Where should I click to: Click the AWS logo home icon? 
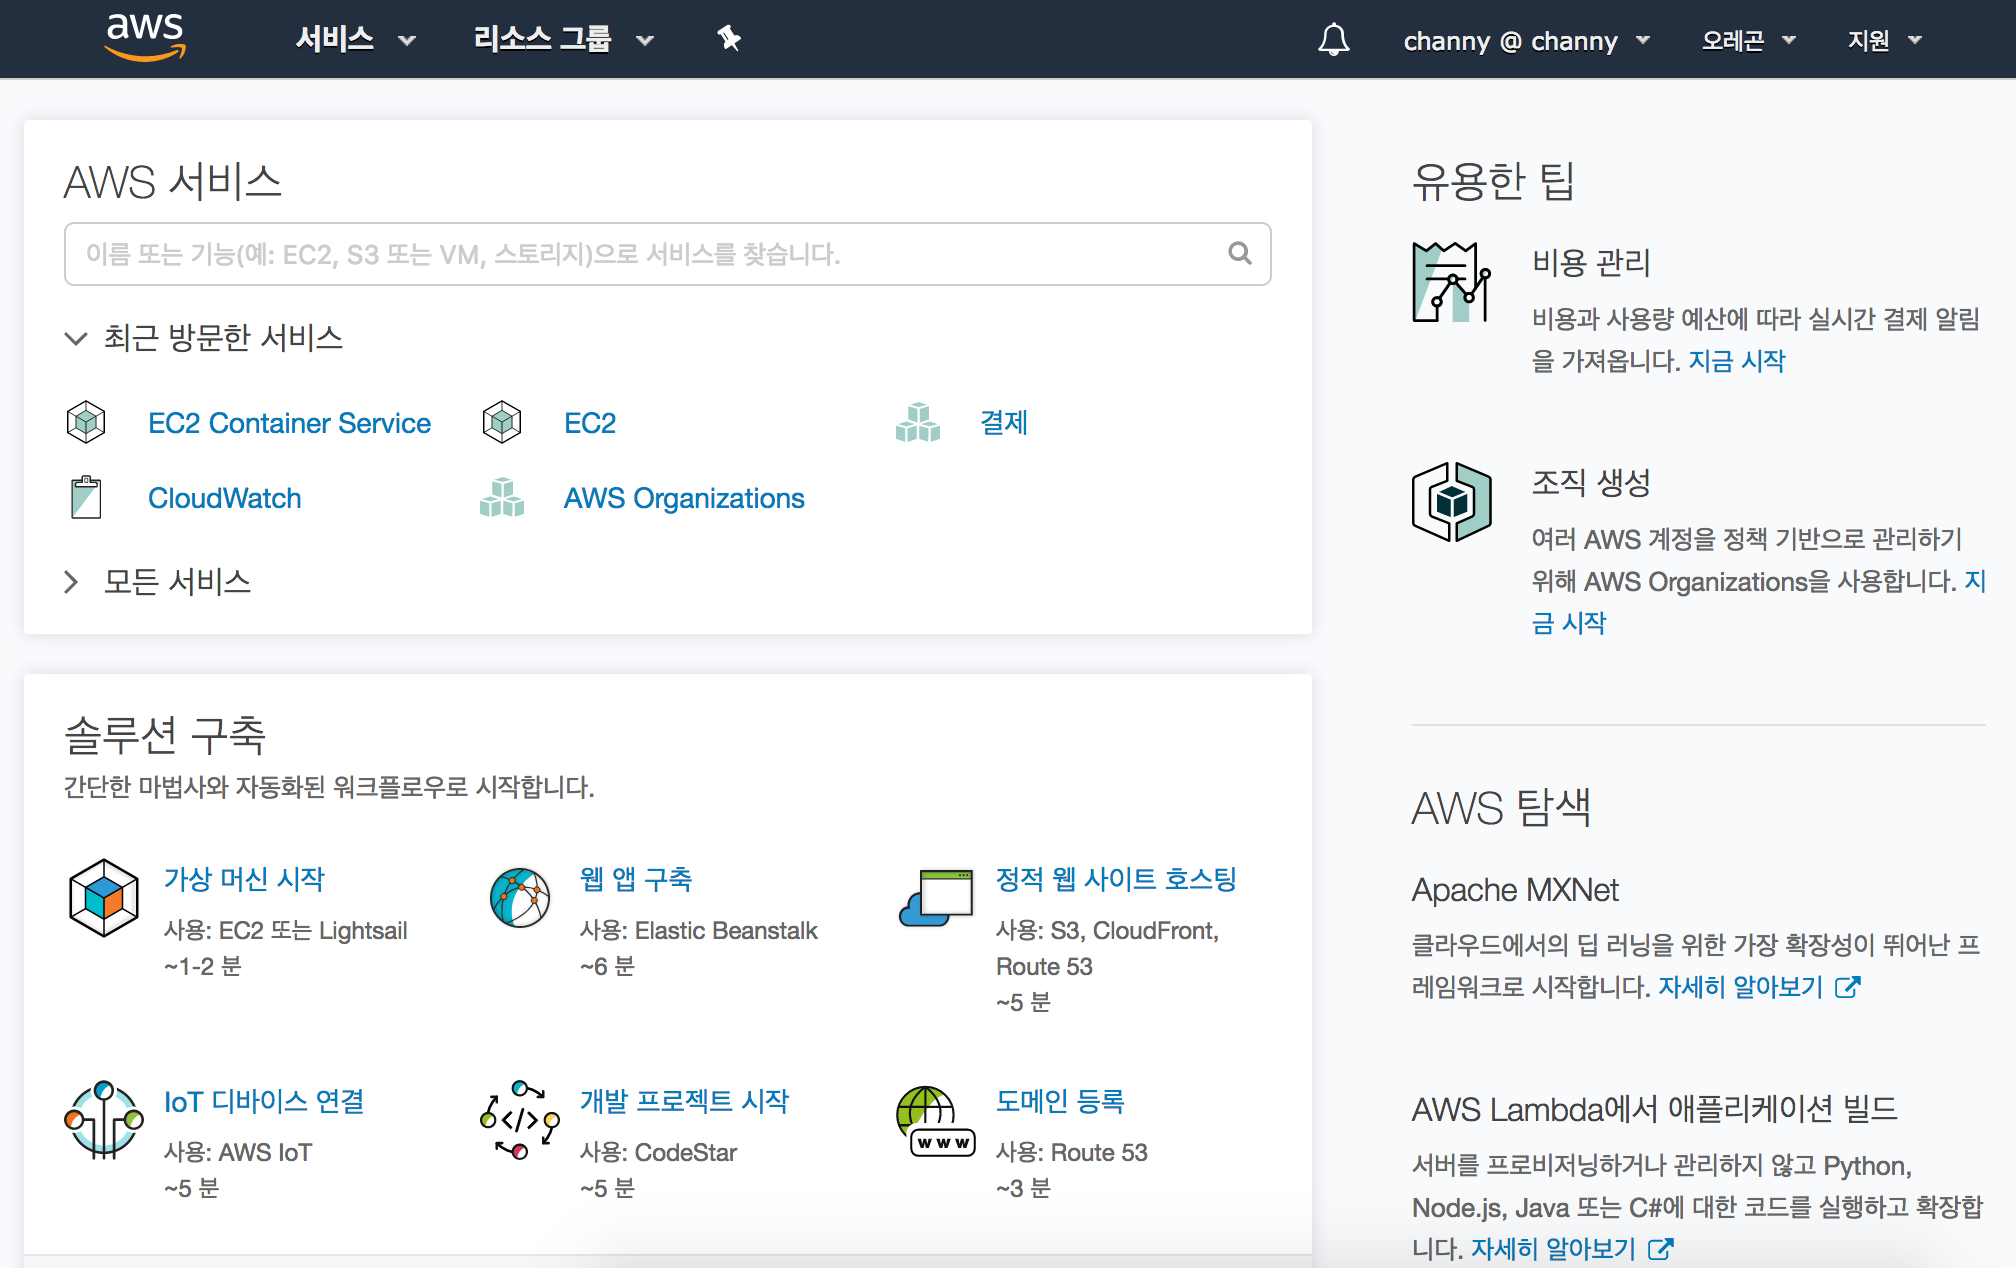pos(145,37)
